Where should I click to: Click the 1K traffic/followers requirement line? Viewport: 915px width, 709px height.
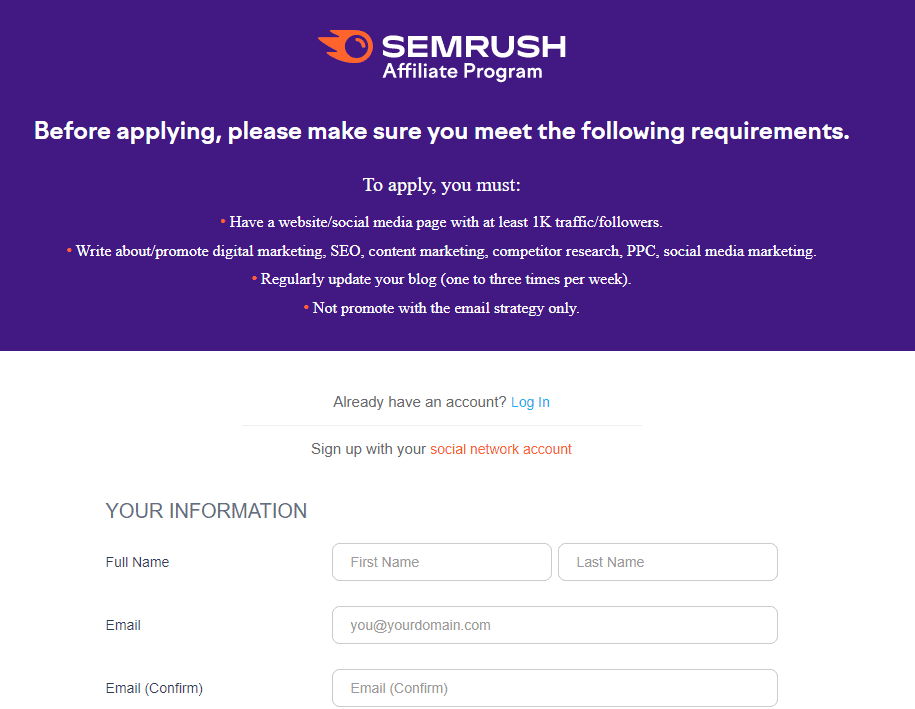[441, 222]
